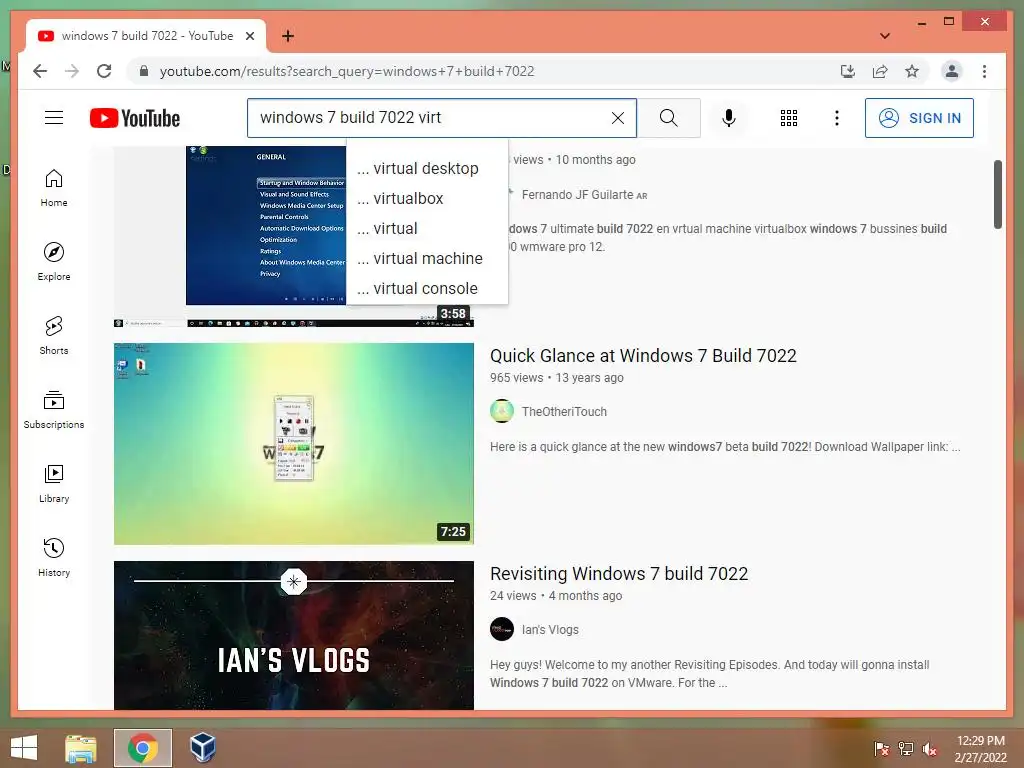Open Shorts in the sidebar
Viewport: 1024px width, 768px height.
pyautogui.click(x=54, y=336)
